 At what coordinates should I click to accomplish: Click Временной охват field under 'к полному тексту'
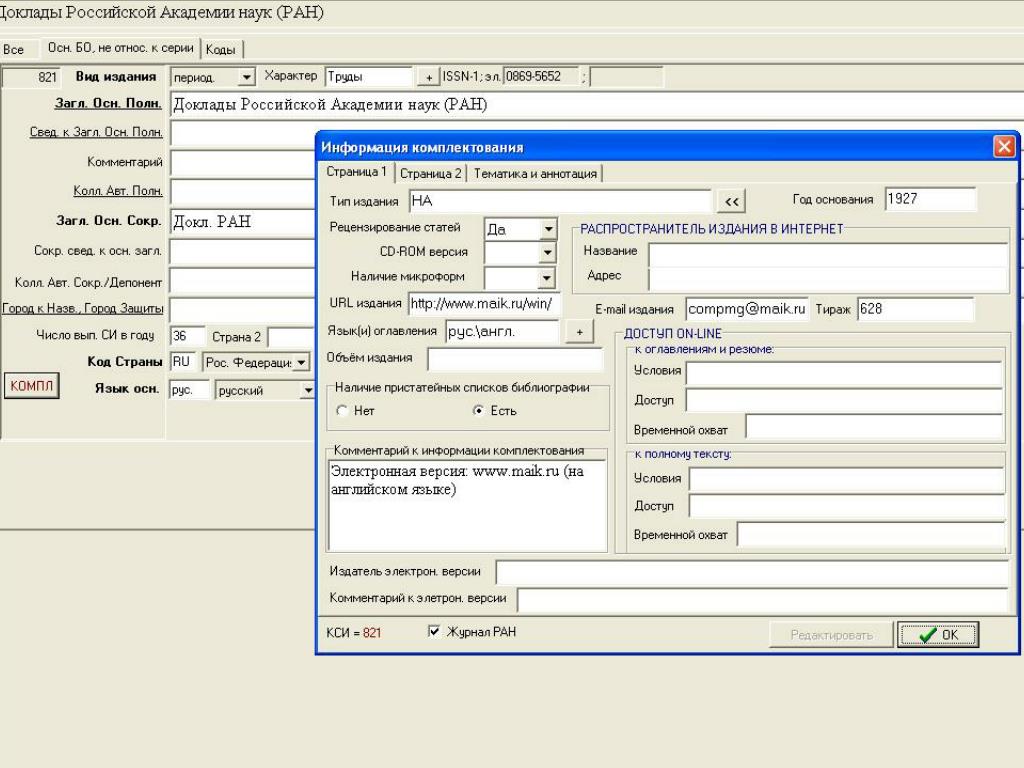pos(871,534)
